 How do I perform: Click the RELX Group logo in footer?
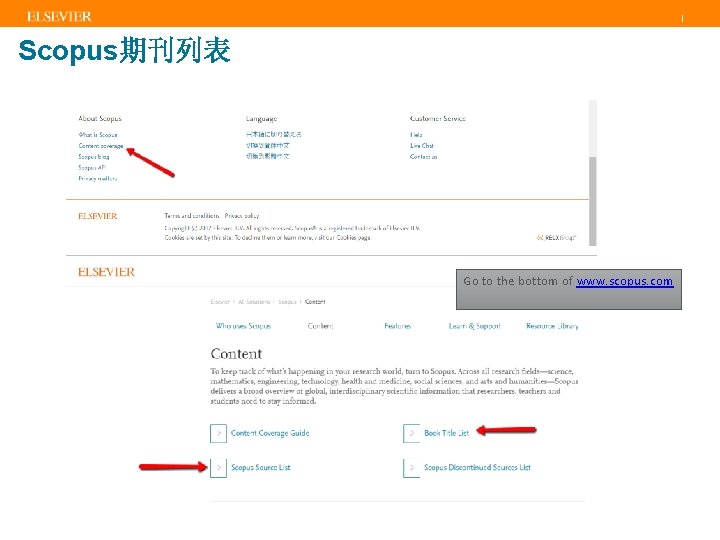pos(556,238)
